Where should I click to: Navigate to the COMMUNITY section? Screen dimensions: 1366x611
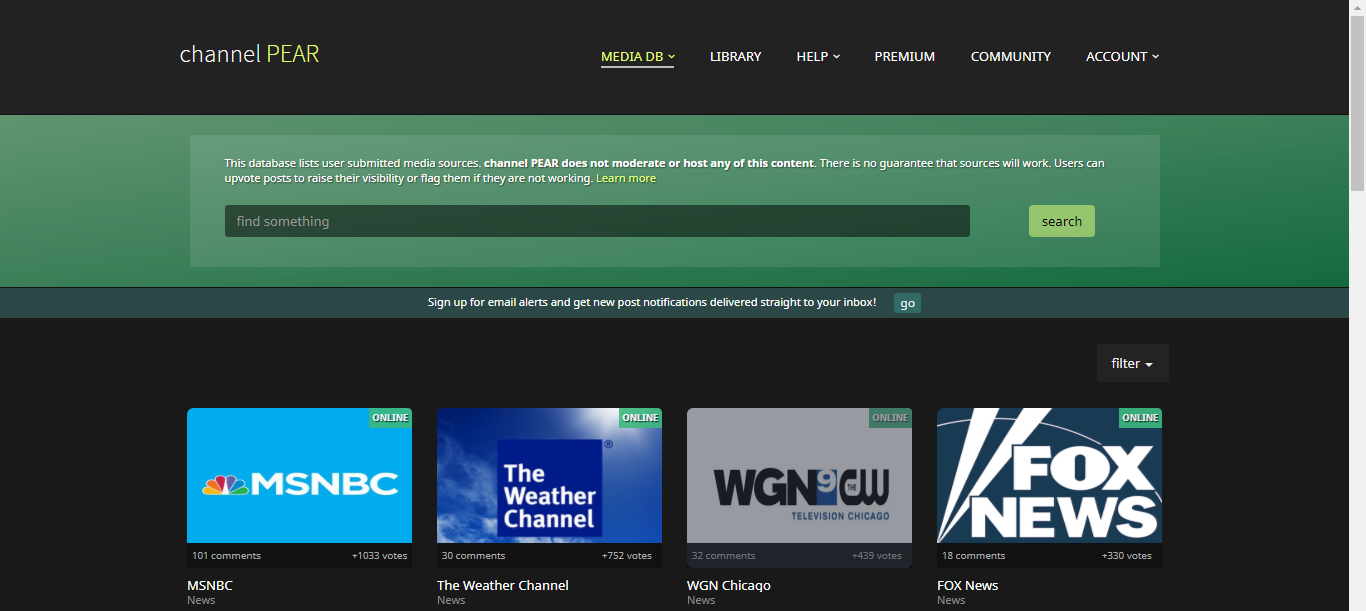tap(1010, 57)
